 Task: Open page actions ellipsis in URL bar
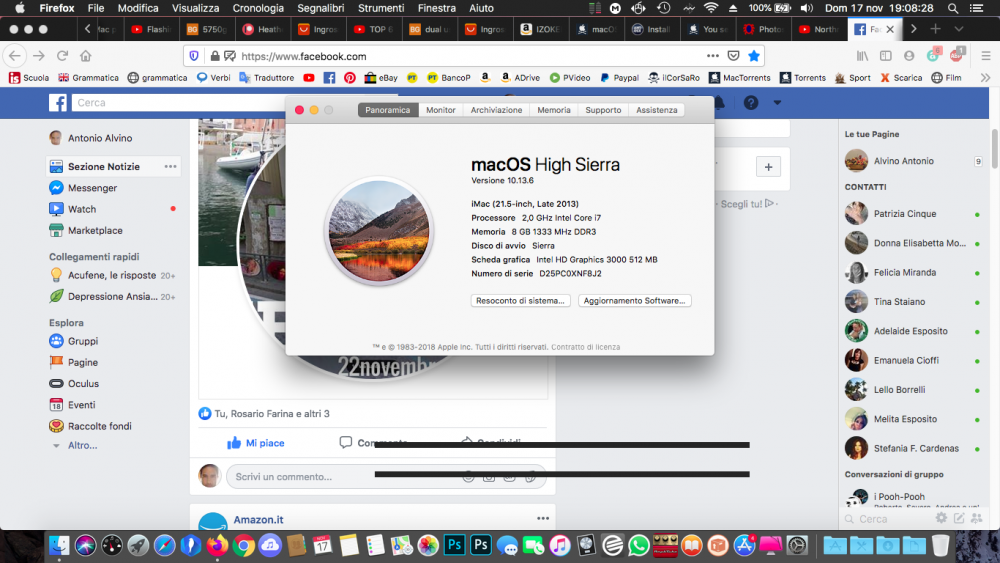713,56
